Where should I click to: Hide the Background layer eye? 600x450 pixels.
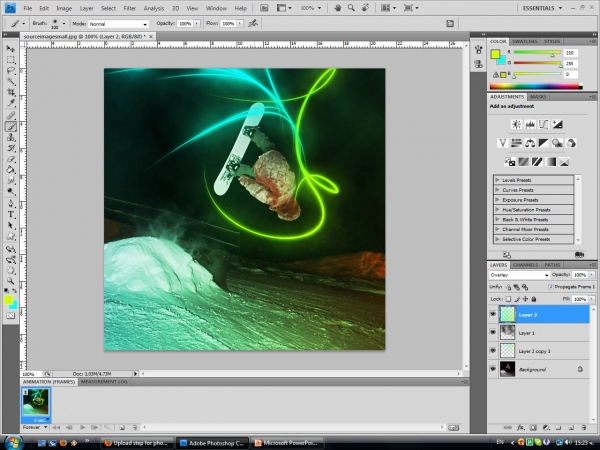(493, 369)
